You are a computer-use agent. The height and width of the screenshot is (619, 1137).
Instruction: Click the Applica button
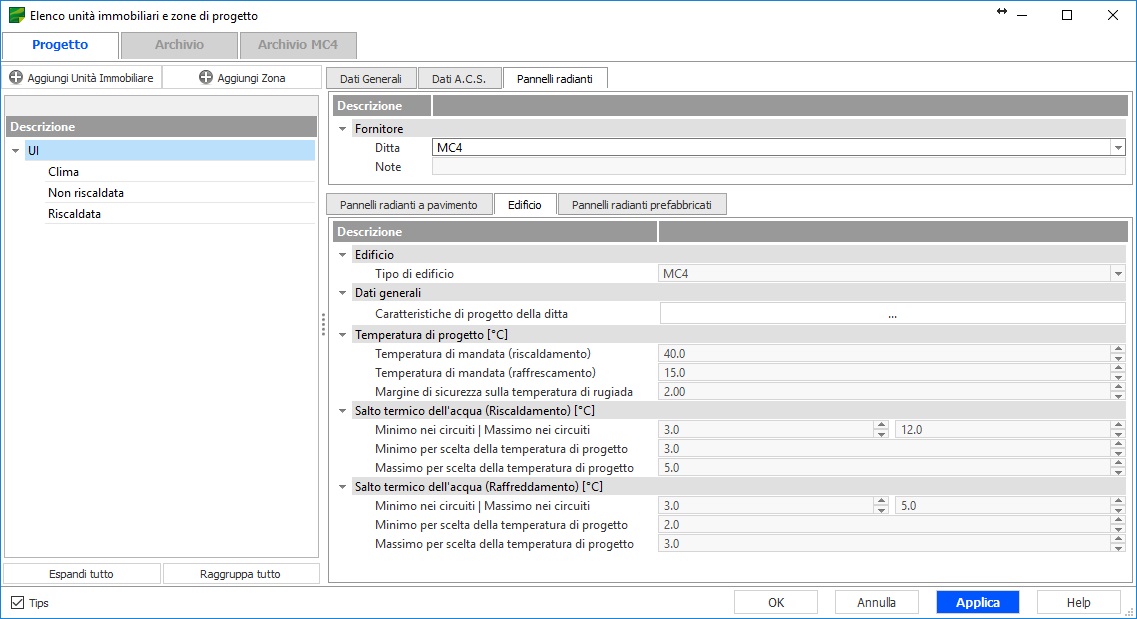click(977, 602)
